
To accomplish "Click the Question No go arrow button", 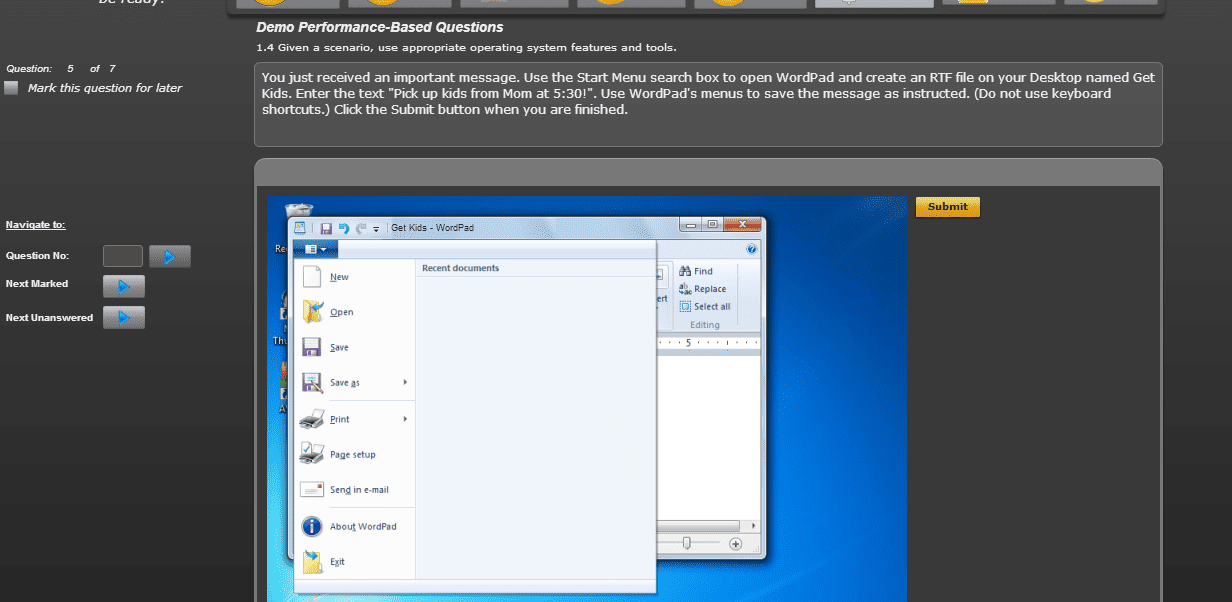I will click(x=170, y=256).
